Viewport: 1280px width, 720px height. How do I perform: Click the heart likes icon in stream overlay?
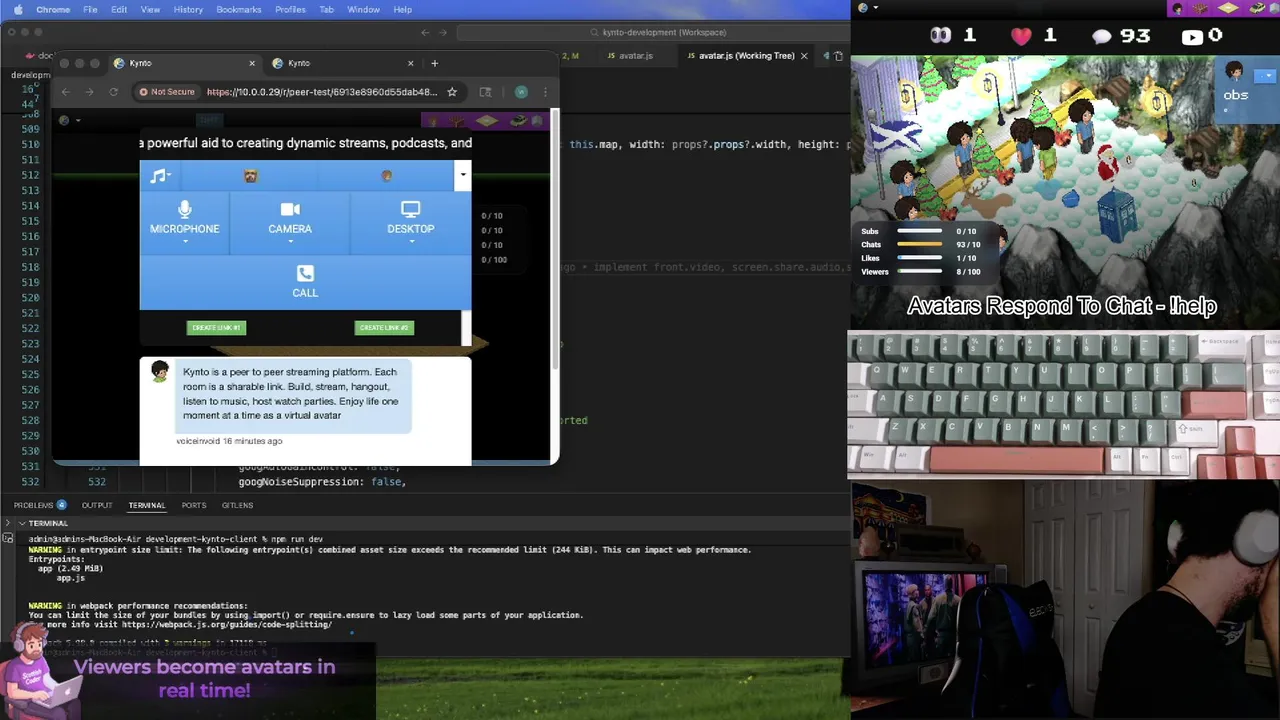click(x=1020, y=36)
